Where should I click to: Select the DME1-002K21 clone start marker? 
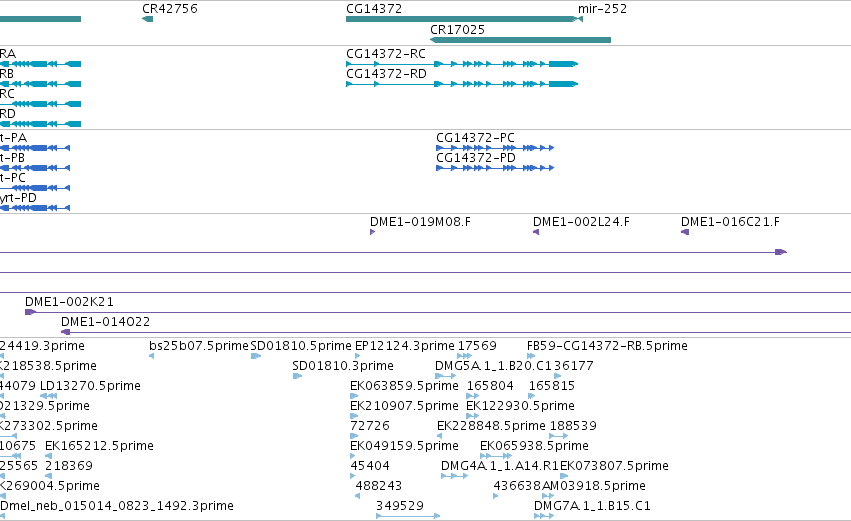[30, 312]
